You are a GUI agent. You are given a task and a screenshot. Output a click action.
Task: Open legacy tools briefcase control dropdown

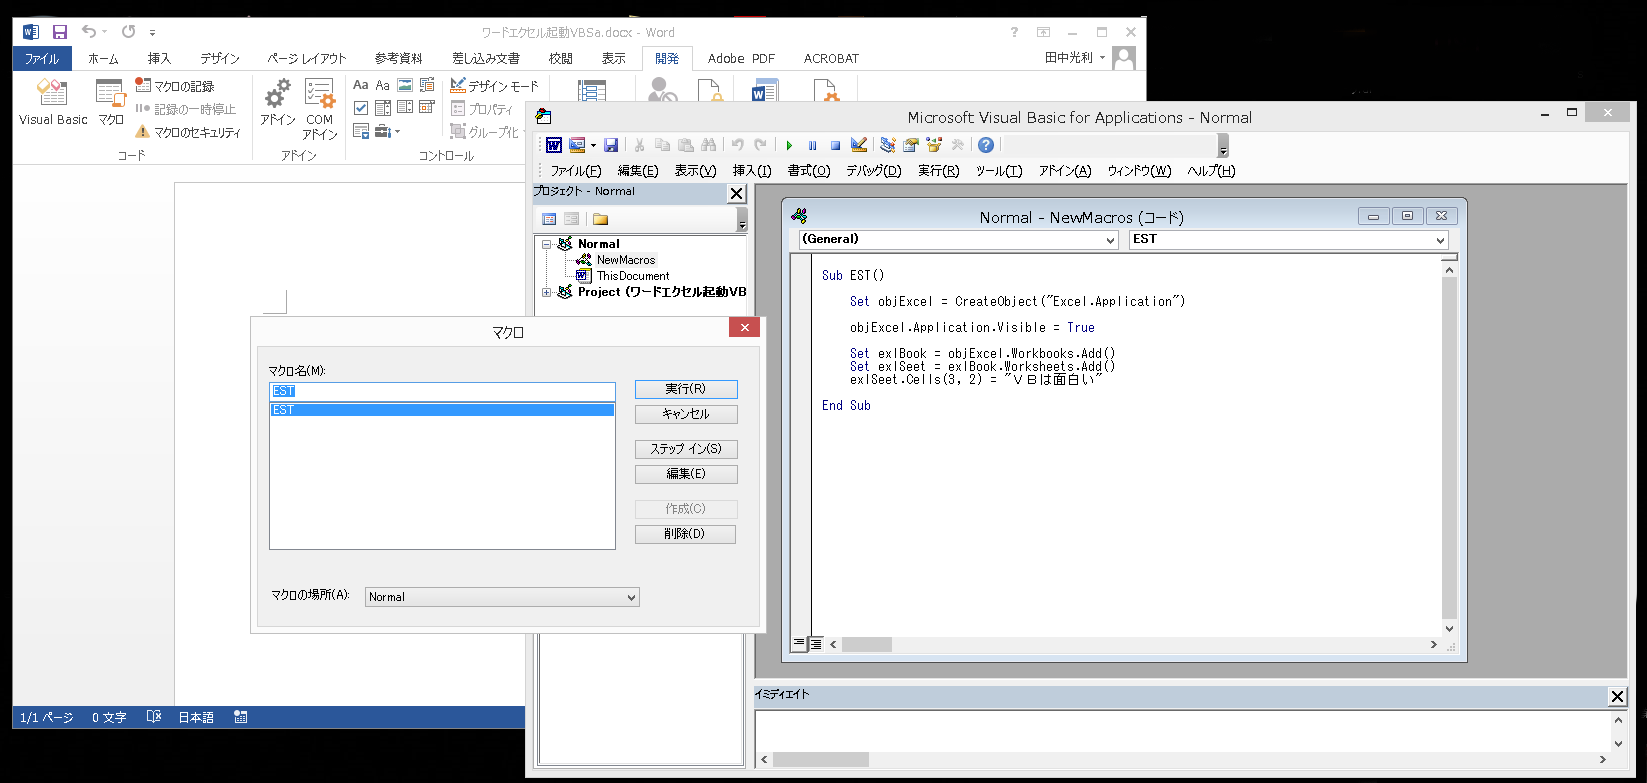point(387,132)
